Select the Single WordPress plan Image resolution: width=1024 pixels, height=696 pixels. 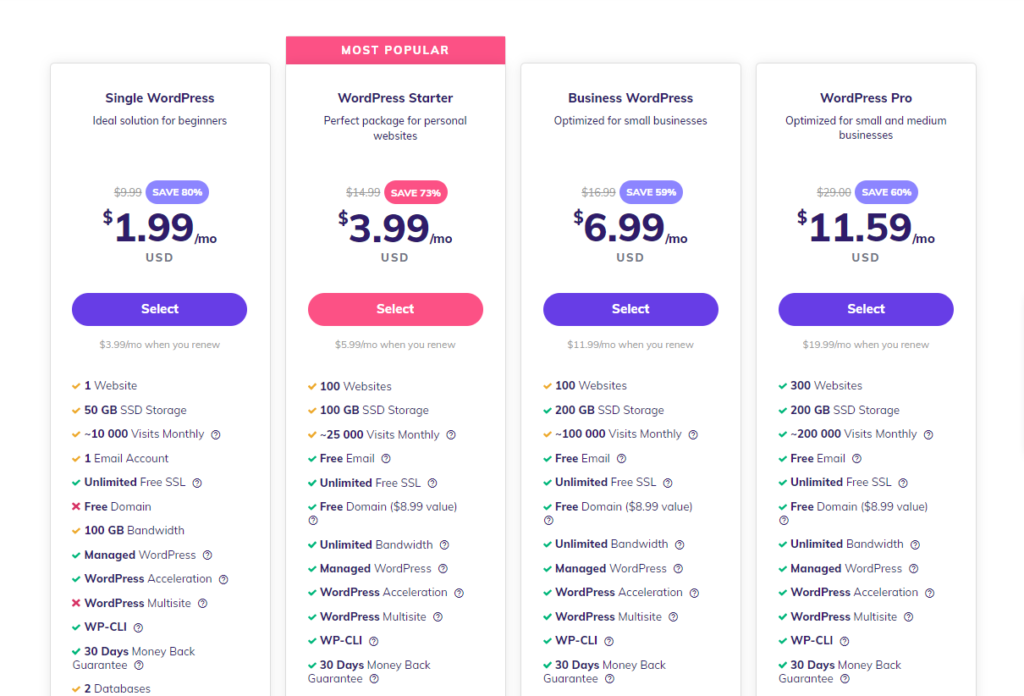coord(159,309)
